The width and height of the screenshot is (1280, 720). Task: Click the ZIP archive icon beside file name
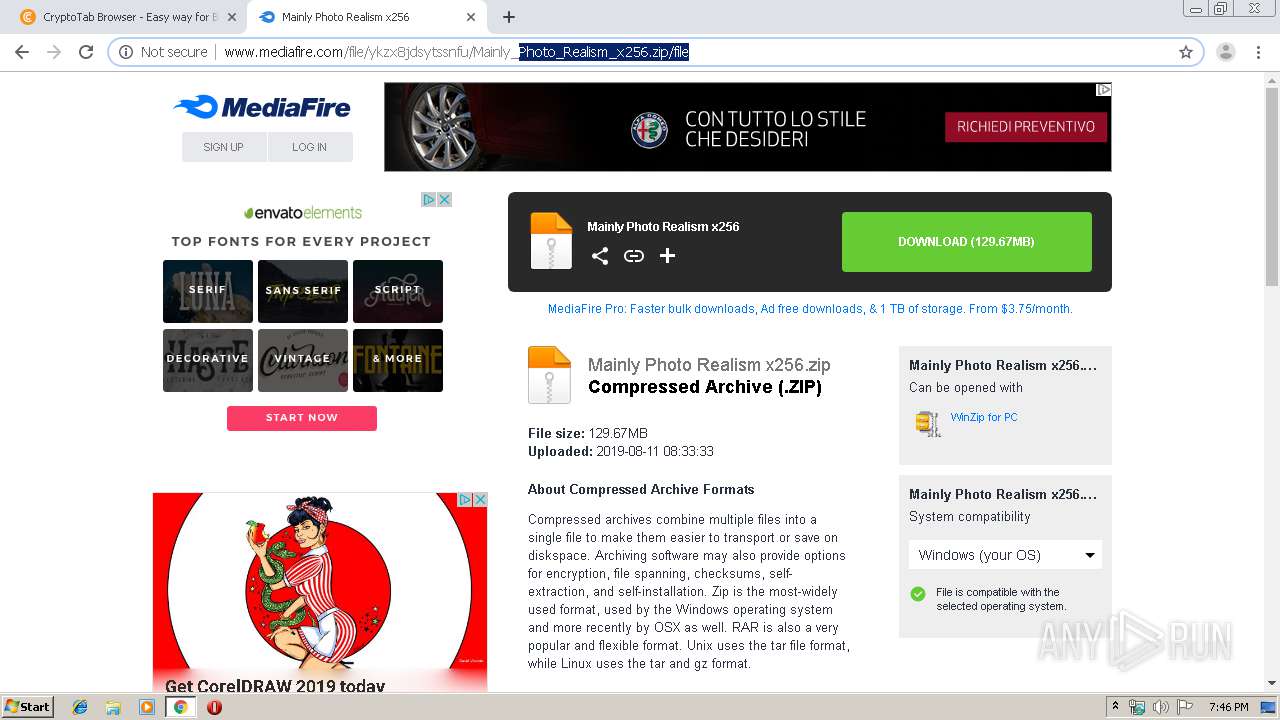click(x=549, y=375)
